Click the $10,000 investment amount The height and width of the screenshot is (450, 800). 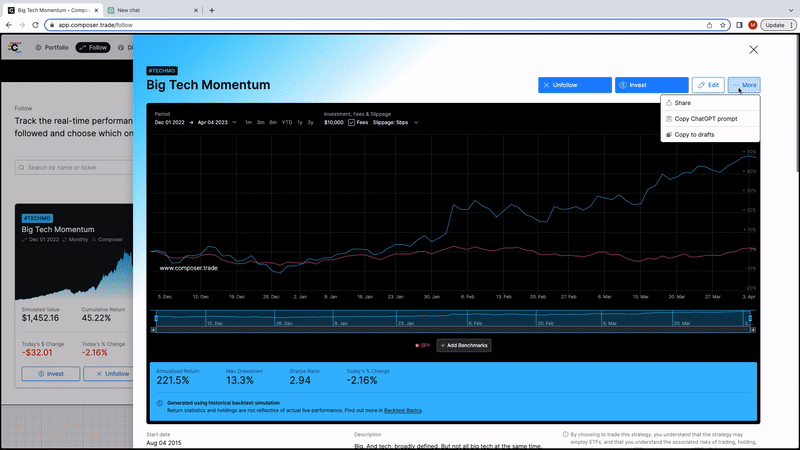[334, 122]
